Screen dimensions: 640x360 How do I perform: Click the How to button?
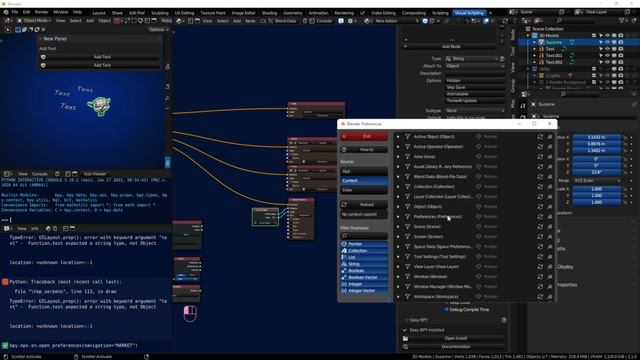[364, 150]
